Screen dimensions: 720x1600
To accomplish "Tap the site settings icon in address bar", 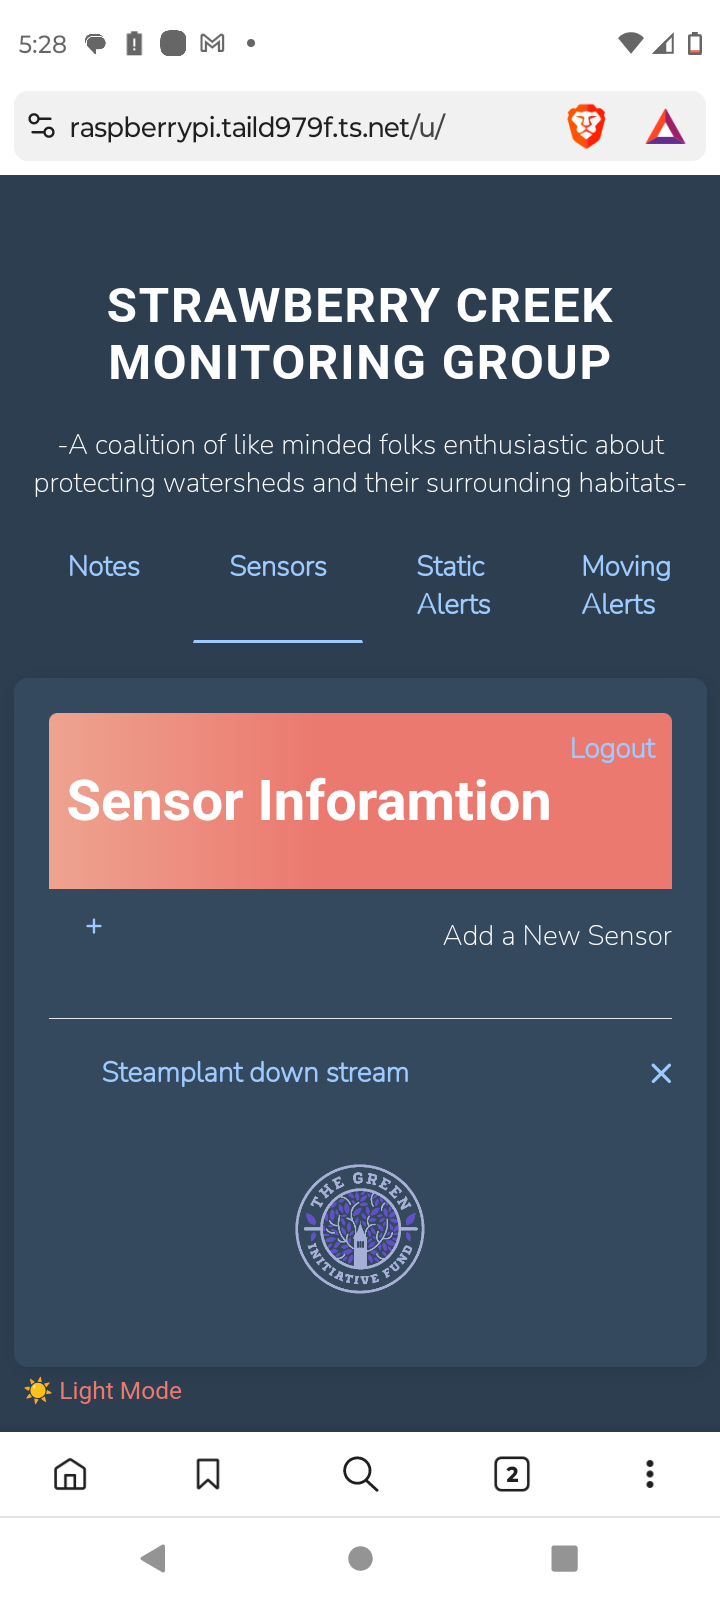I will pyautogui.click(x=41, y=127).
